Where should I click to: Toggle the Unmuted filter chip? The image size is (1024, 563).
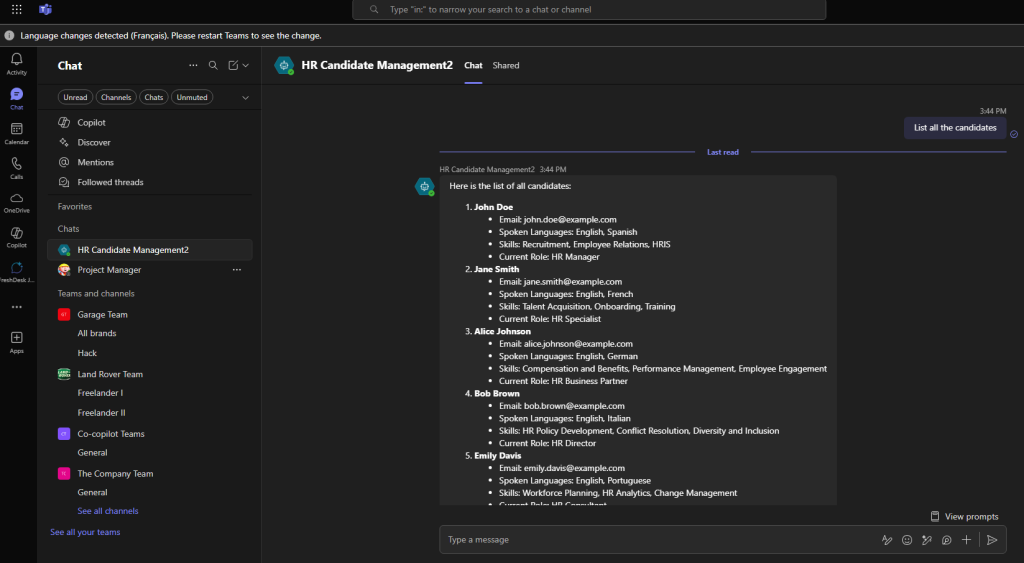pyautogui.click(x=192, y=97)
